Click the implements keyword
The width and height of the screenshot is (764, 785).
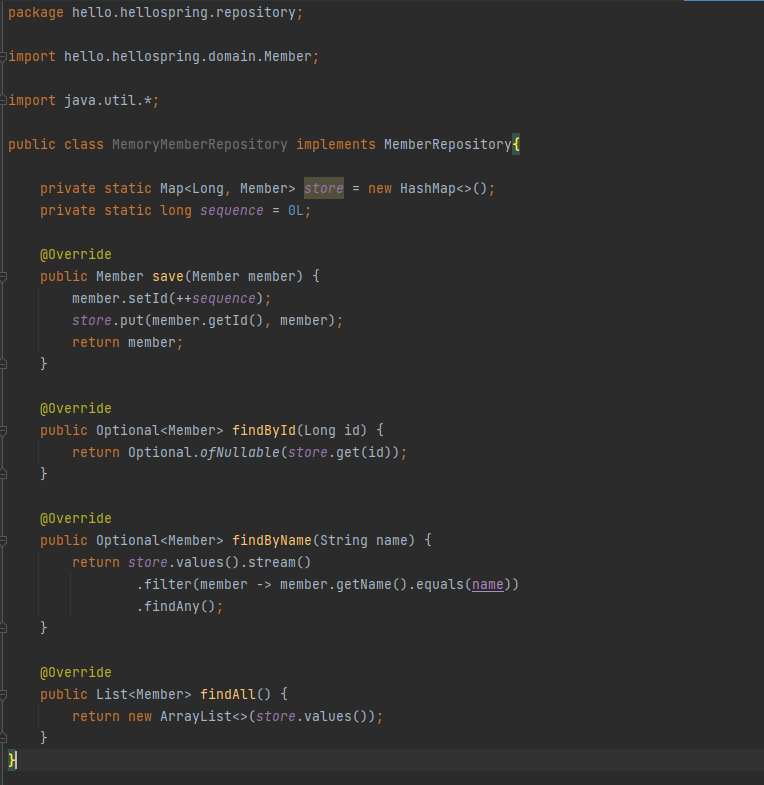(336, 145)
